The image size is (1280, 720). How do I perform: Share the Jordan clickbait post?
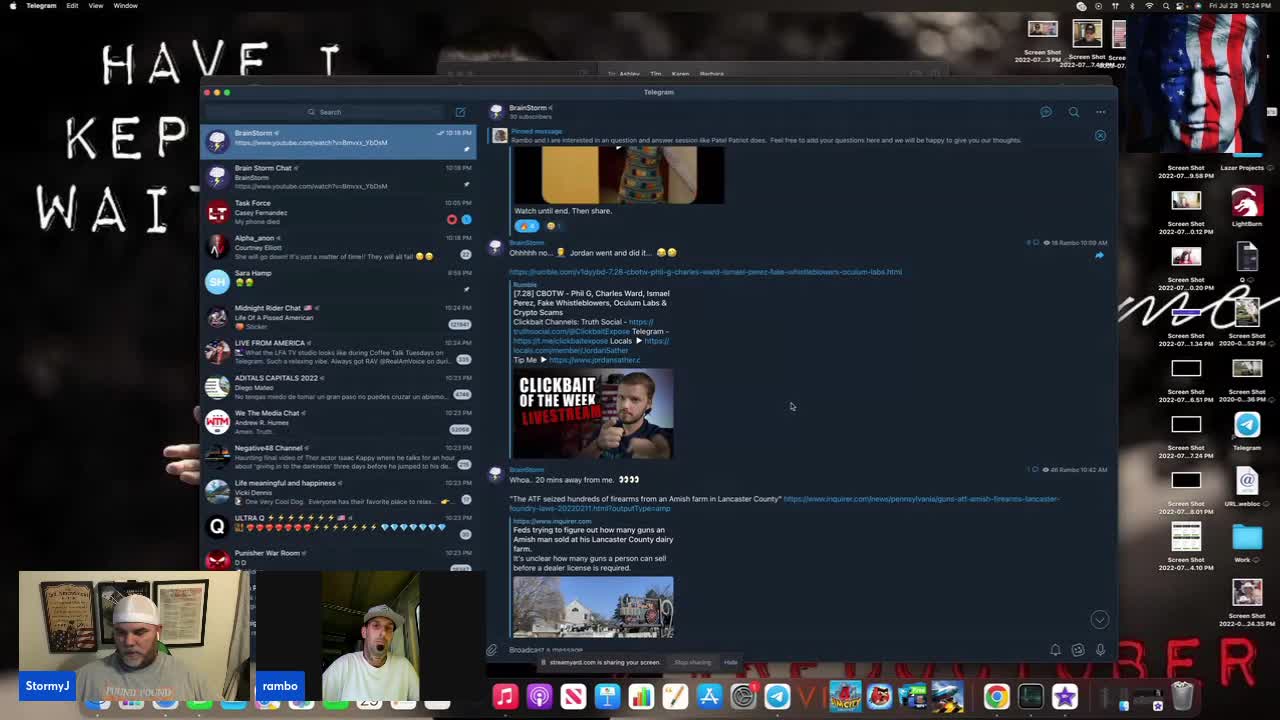point(1099,255)
